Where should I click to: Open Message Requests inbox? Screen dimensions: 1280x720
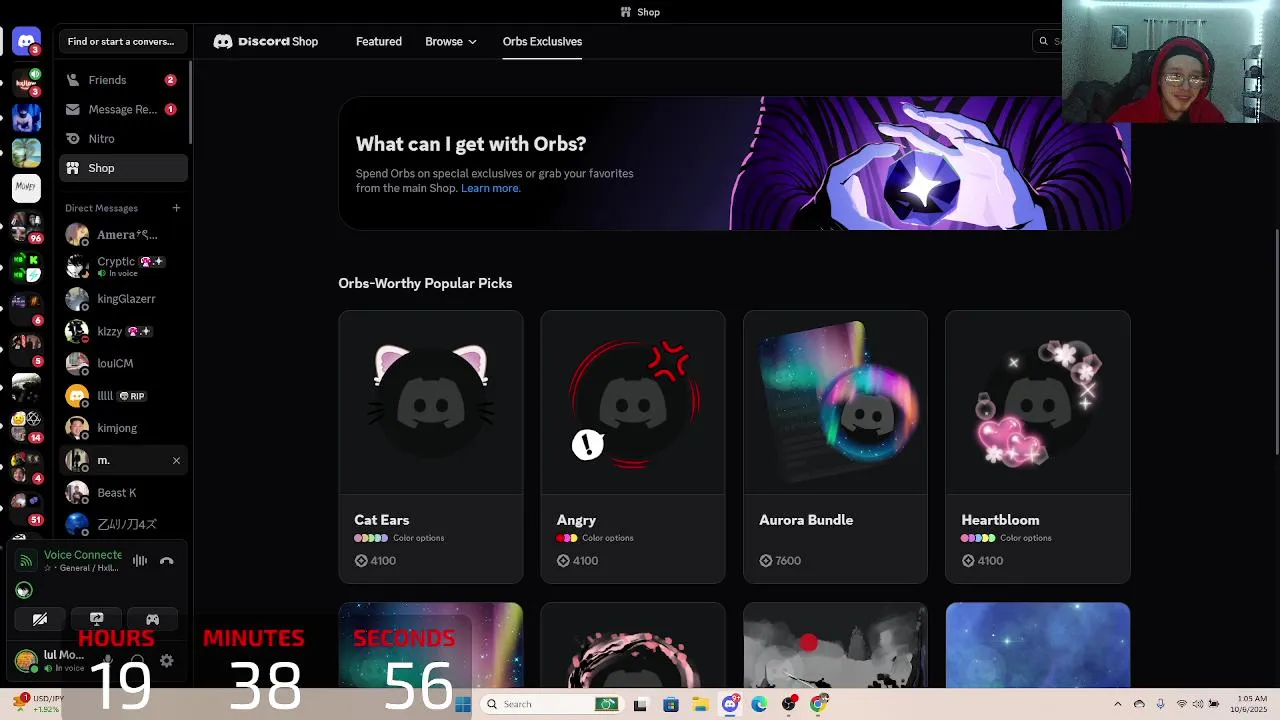[x=123, y=109]
